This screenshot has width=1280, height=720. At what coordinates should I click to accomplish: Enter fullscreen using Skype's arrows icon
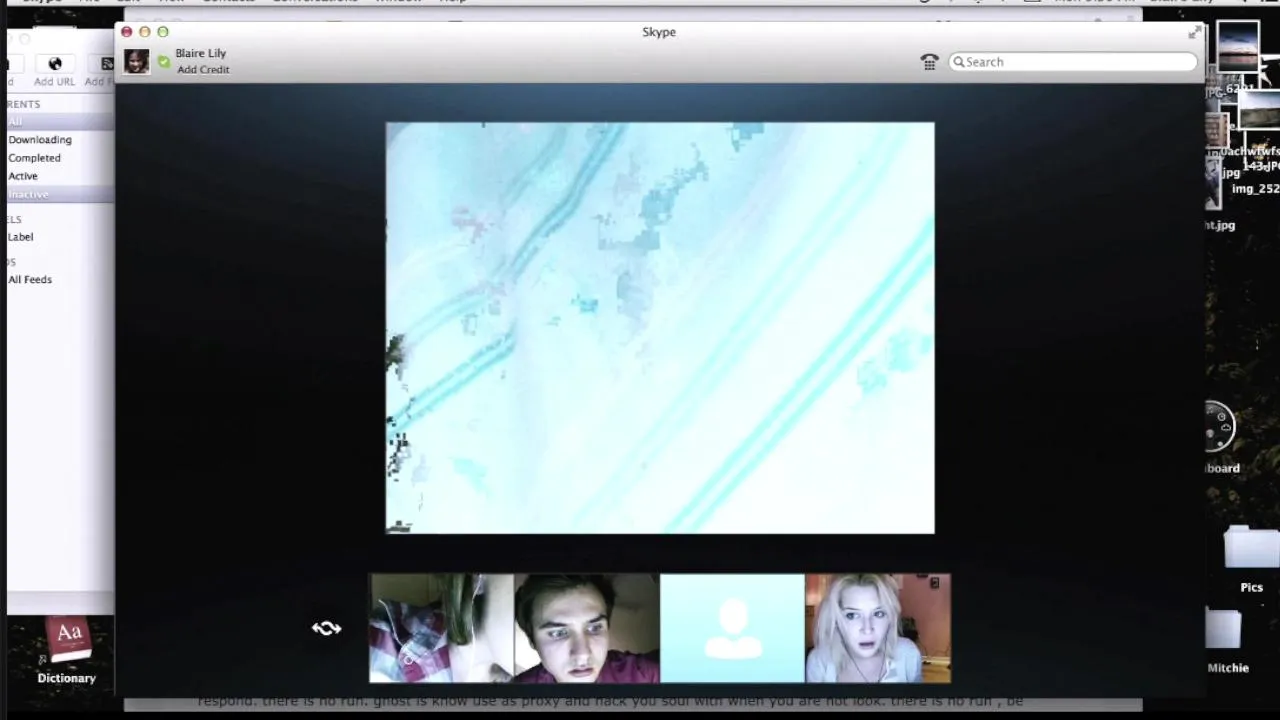[1194, 33]
